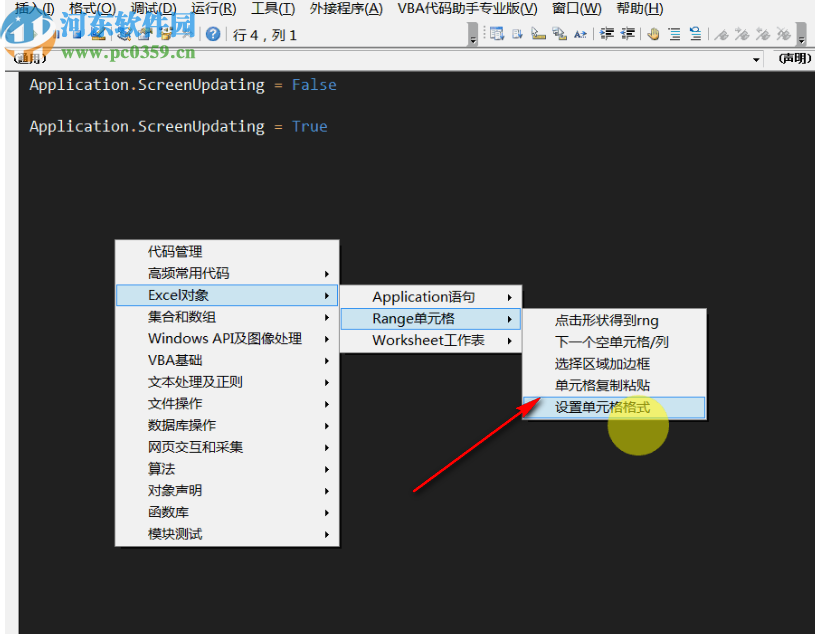The height and width of the screenshot is (634, 815).
Task: Click the Parameter Info toolbar icon
Action: point(559,34)
